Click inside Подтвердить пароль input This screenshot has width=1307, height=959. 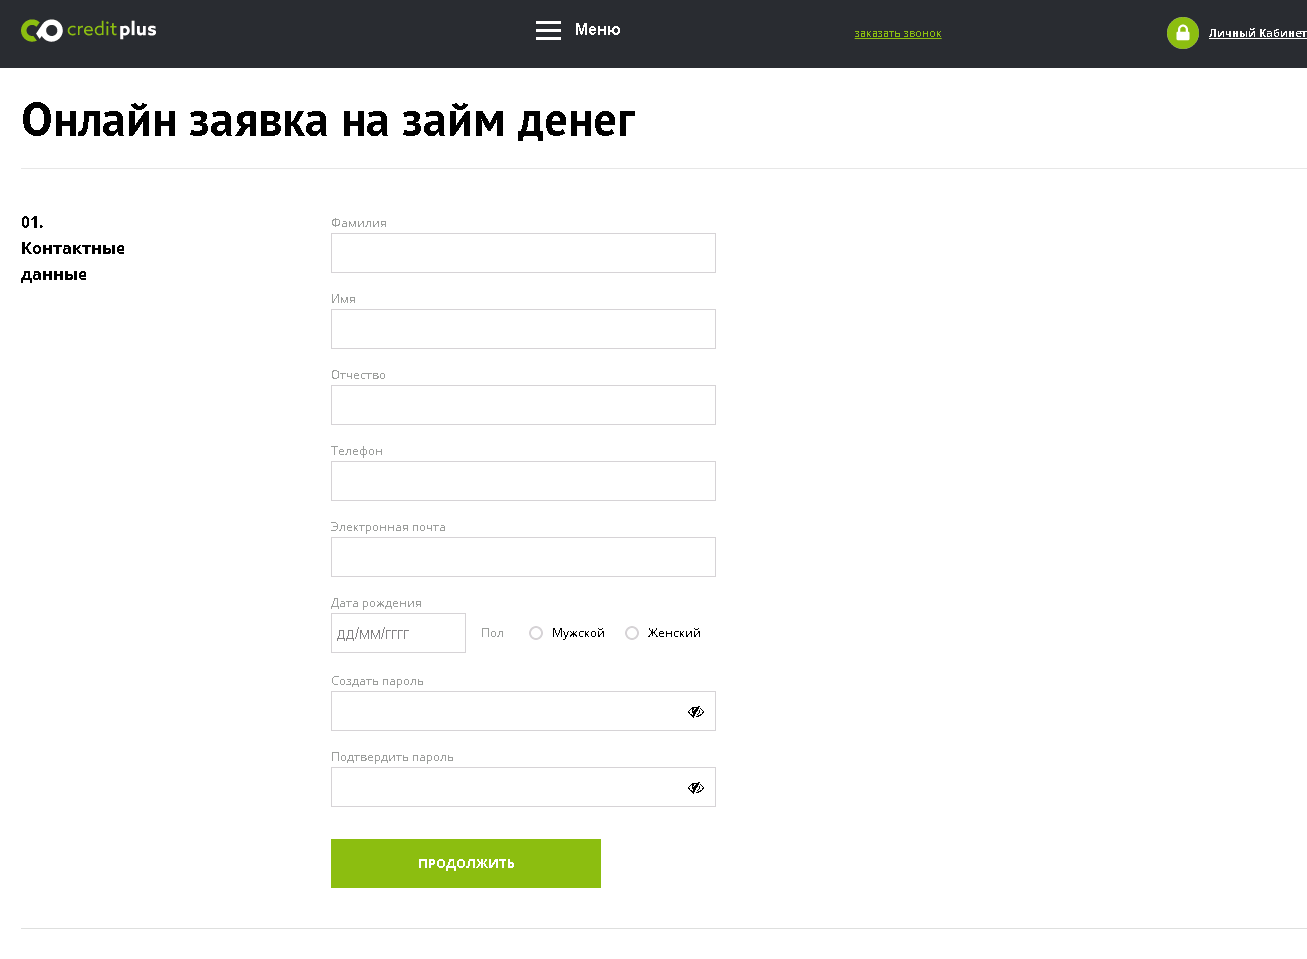505,788
